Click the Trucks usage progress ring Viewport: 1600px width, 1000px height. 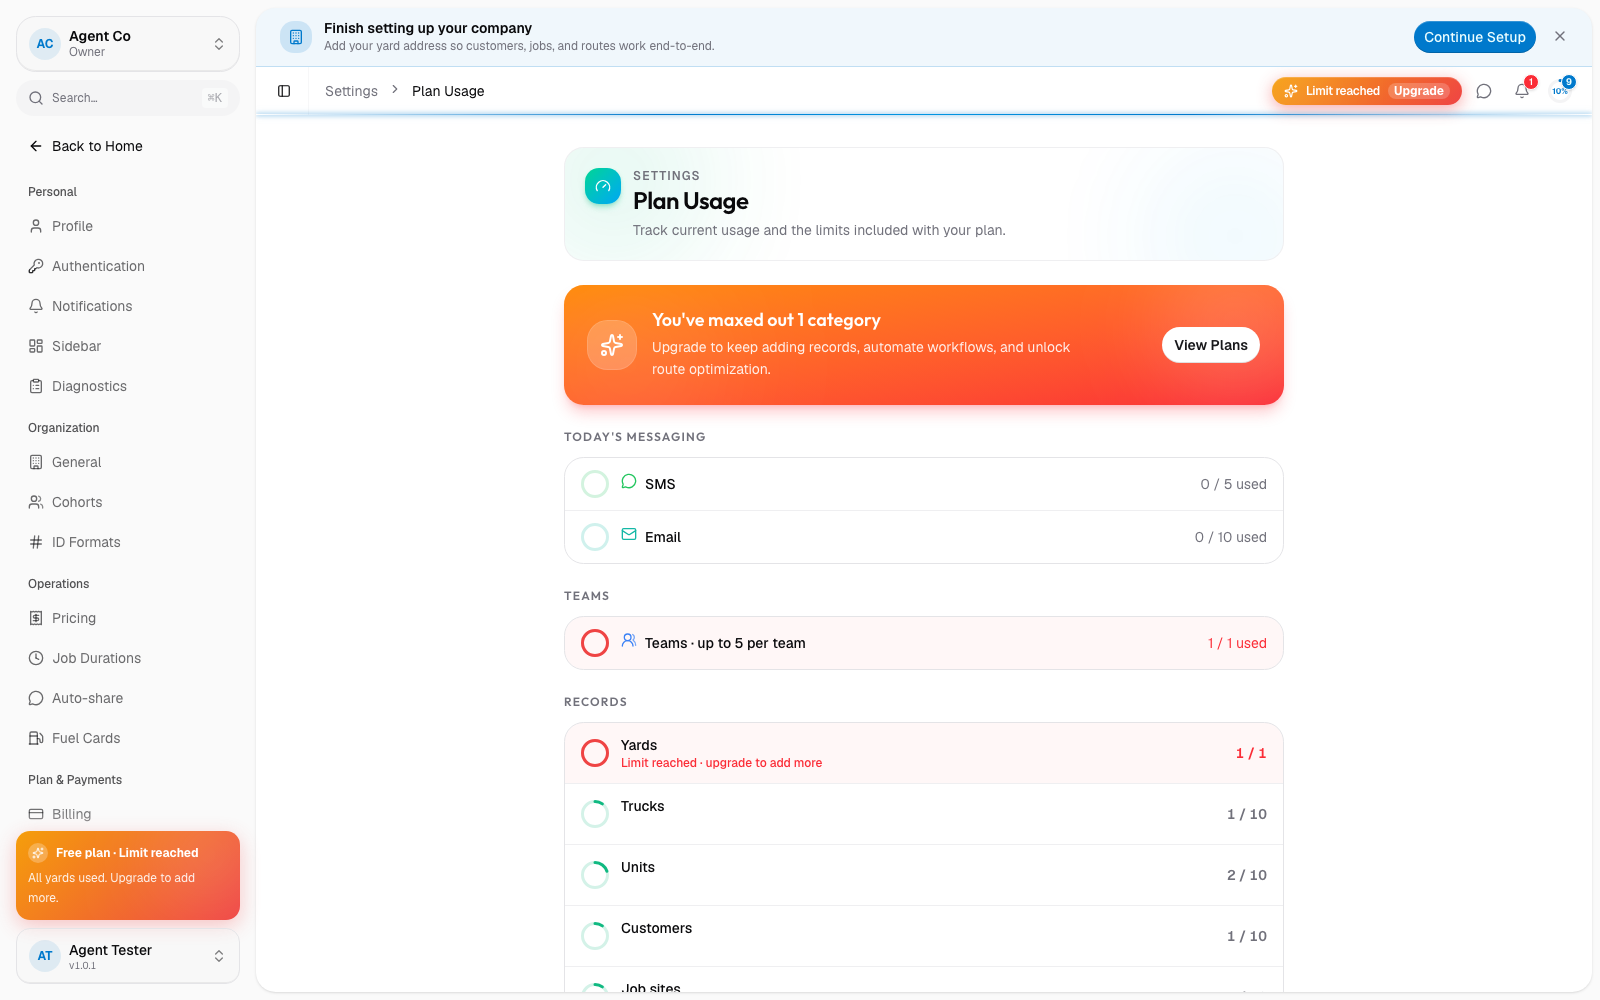click(x=595, y=814)
